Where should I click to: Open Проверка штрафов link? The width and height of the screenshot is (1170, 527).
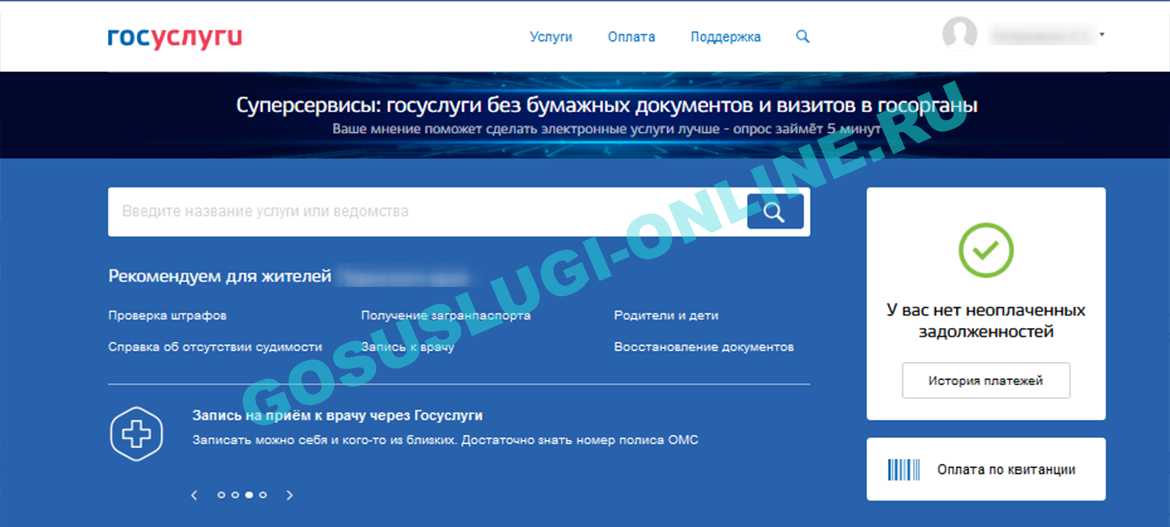167,316
